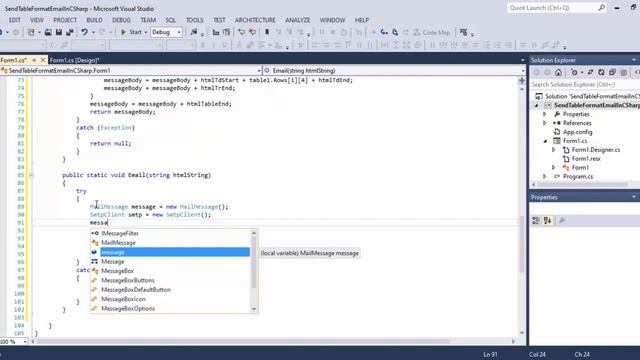Click the Property Pages wrench icon
Viewport: 640px width, 360px height.
point(562,220)
